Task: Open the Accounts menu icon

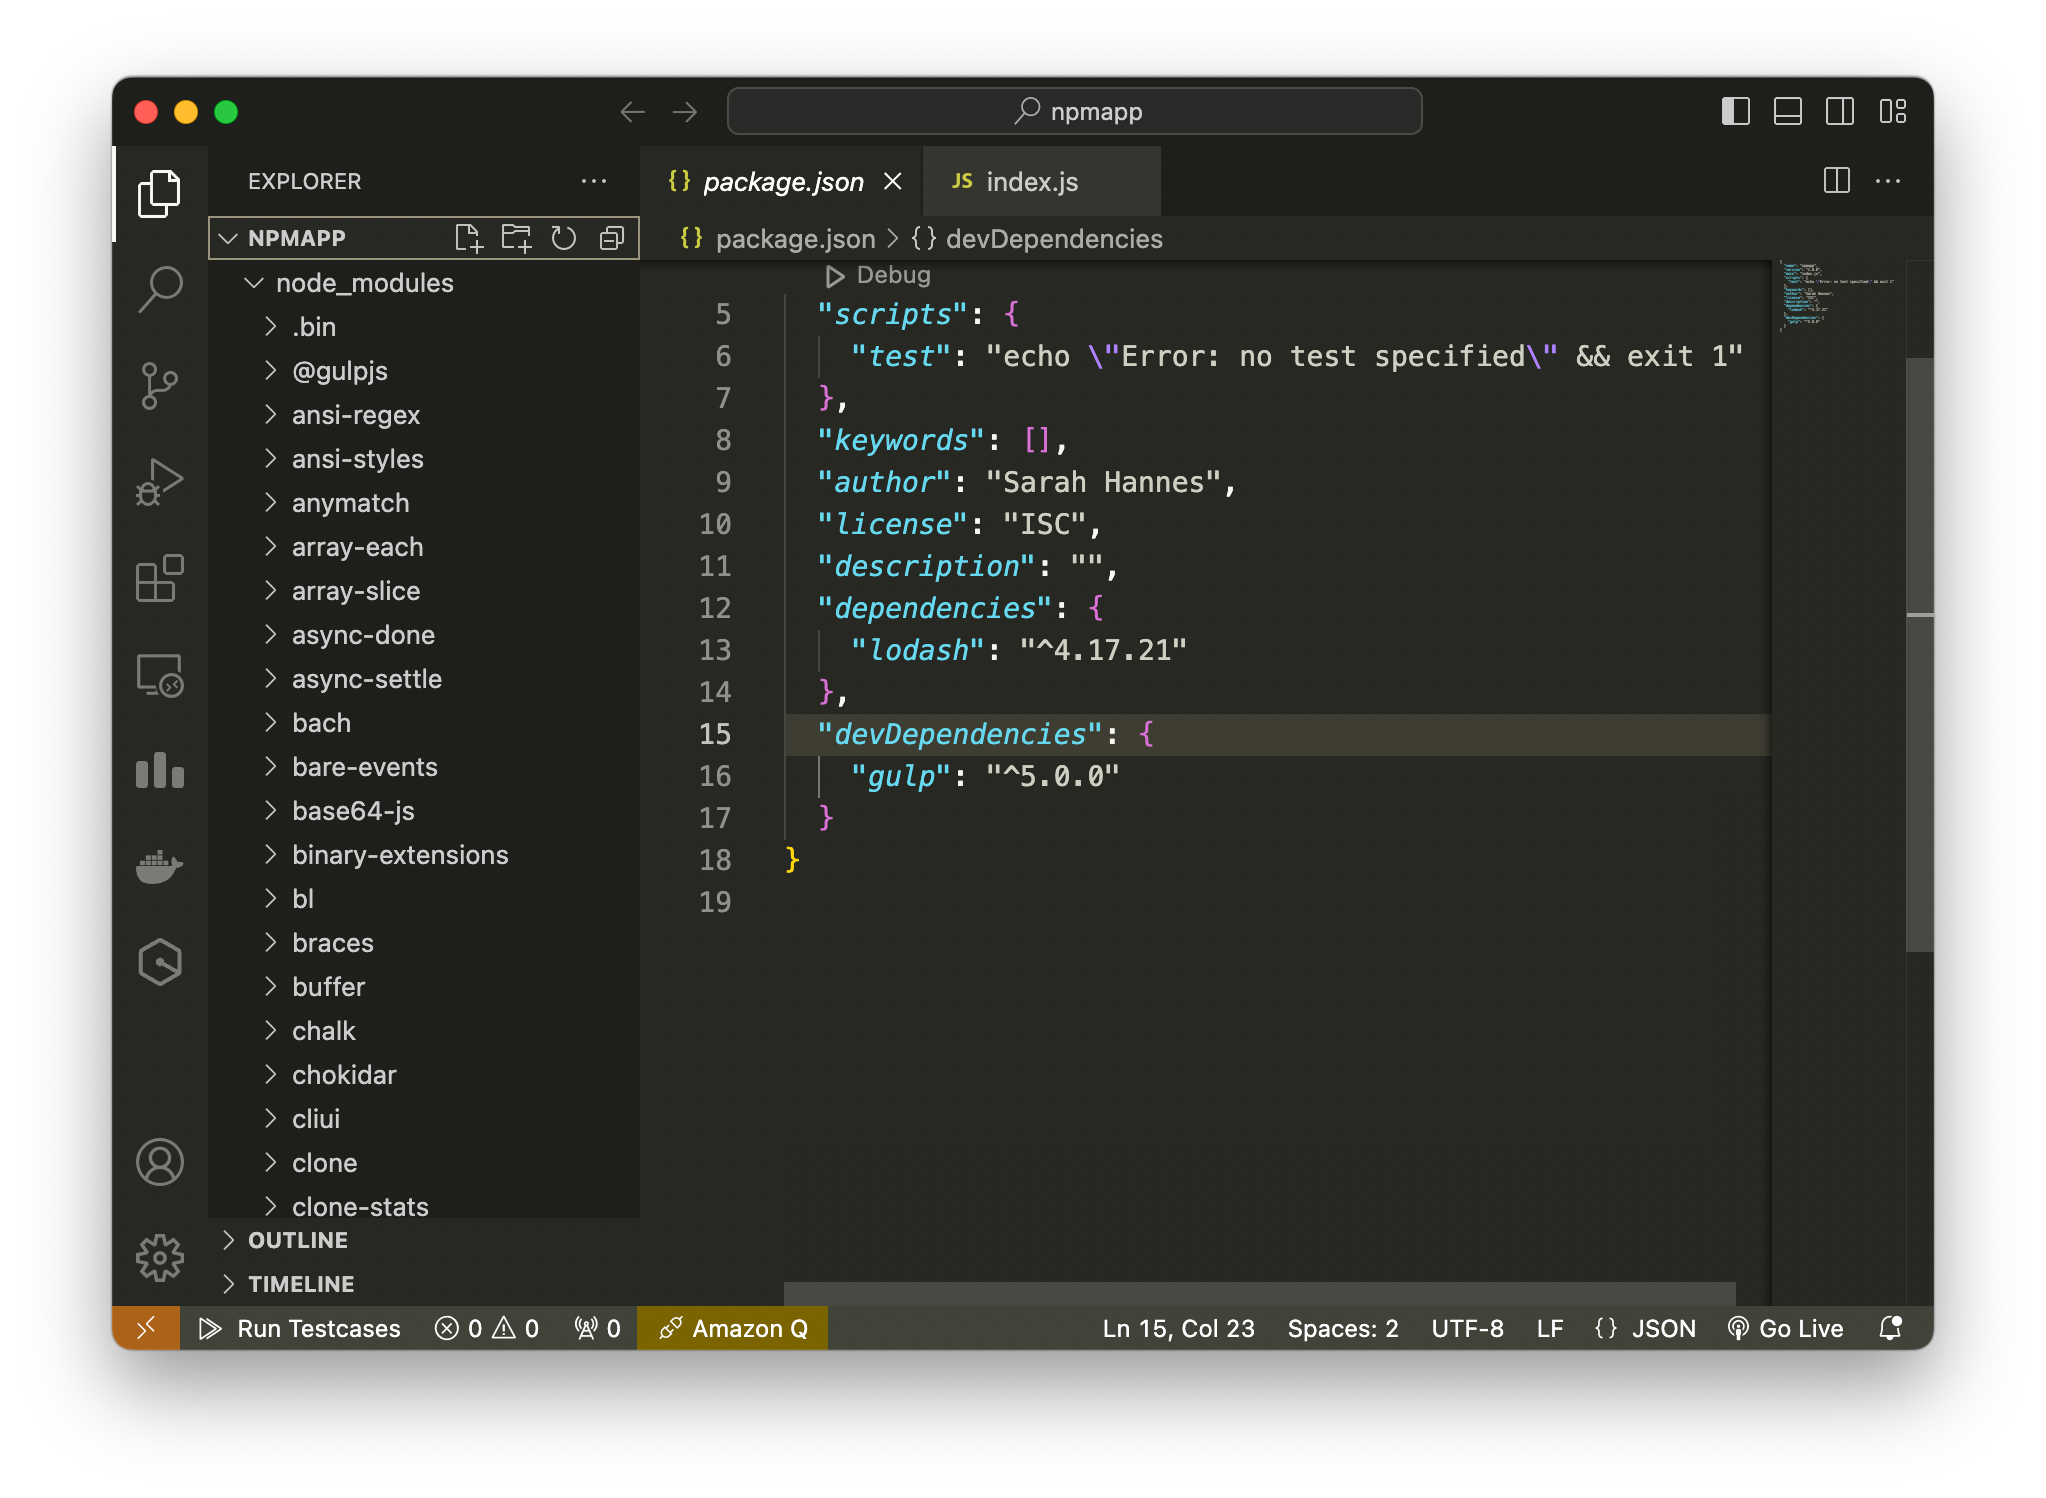Action: [x=159, y=1162]
